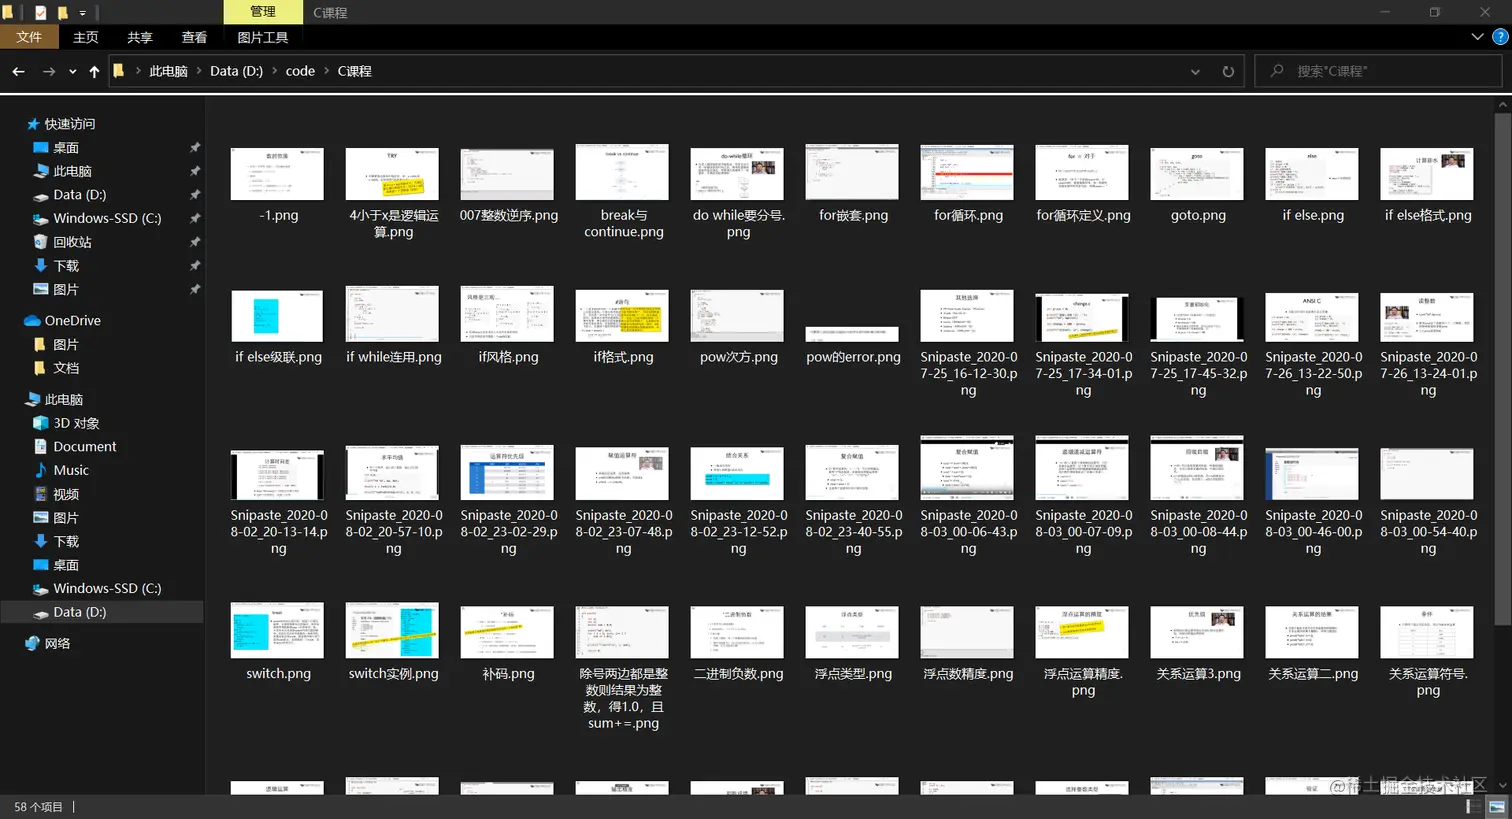1512x819 pixels.
Task: Switch to the 共享 ribbon tab
Action: coord(140,37)
